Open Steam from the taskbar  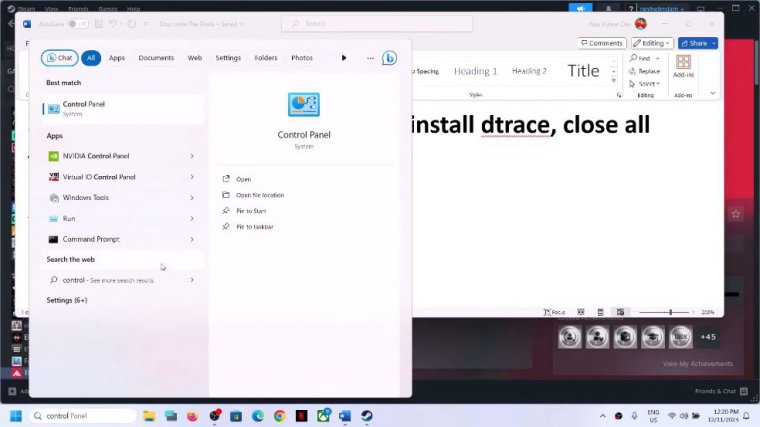coord(367,416)
